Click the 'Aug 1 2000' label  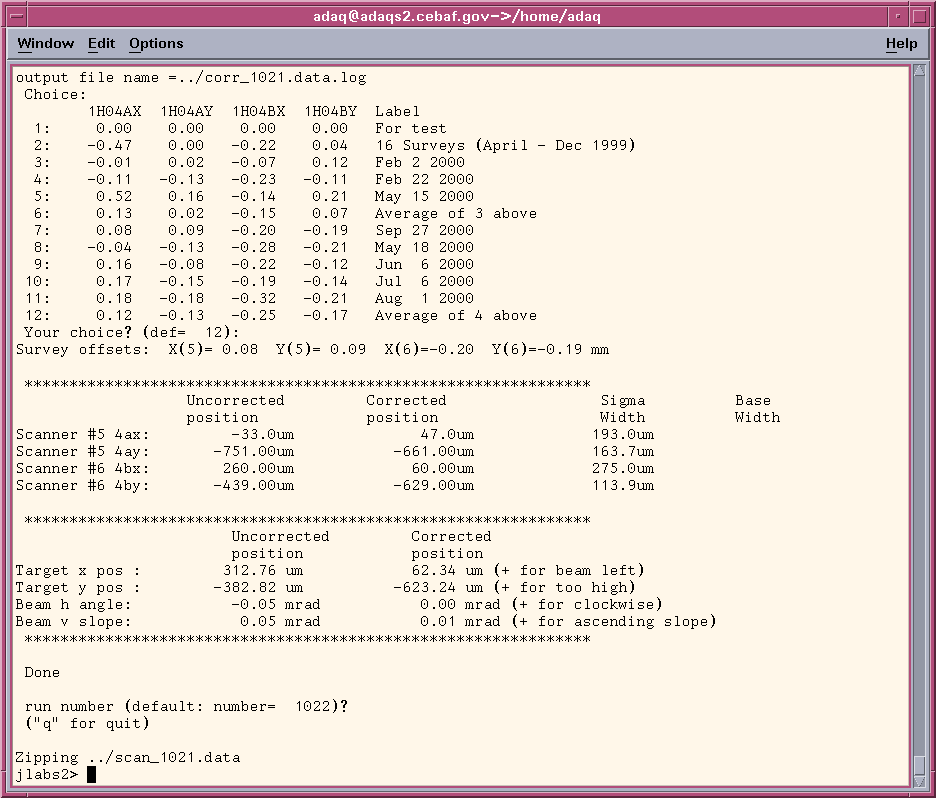tap(424, 298)
